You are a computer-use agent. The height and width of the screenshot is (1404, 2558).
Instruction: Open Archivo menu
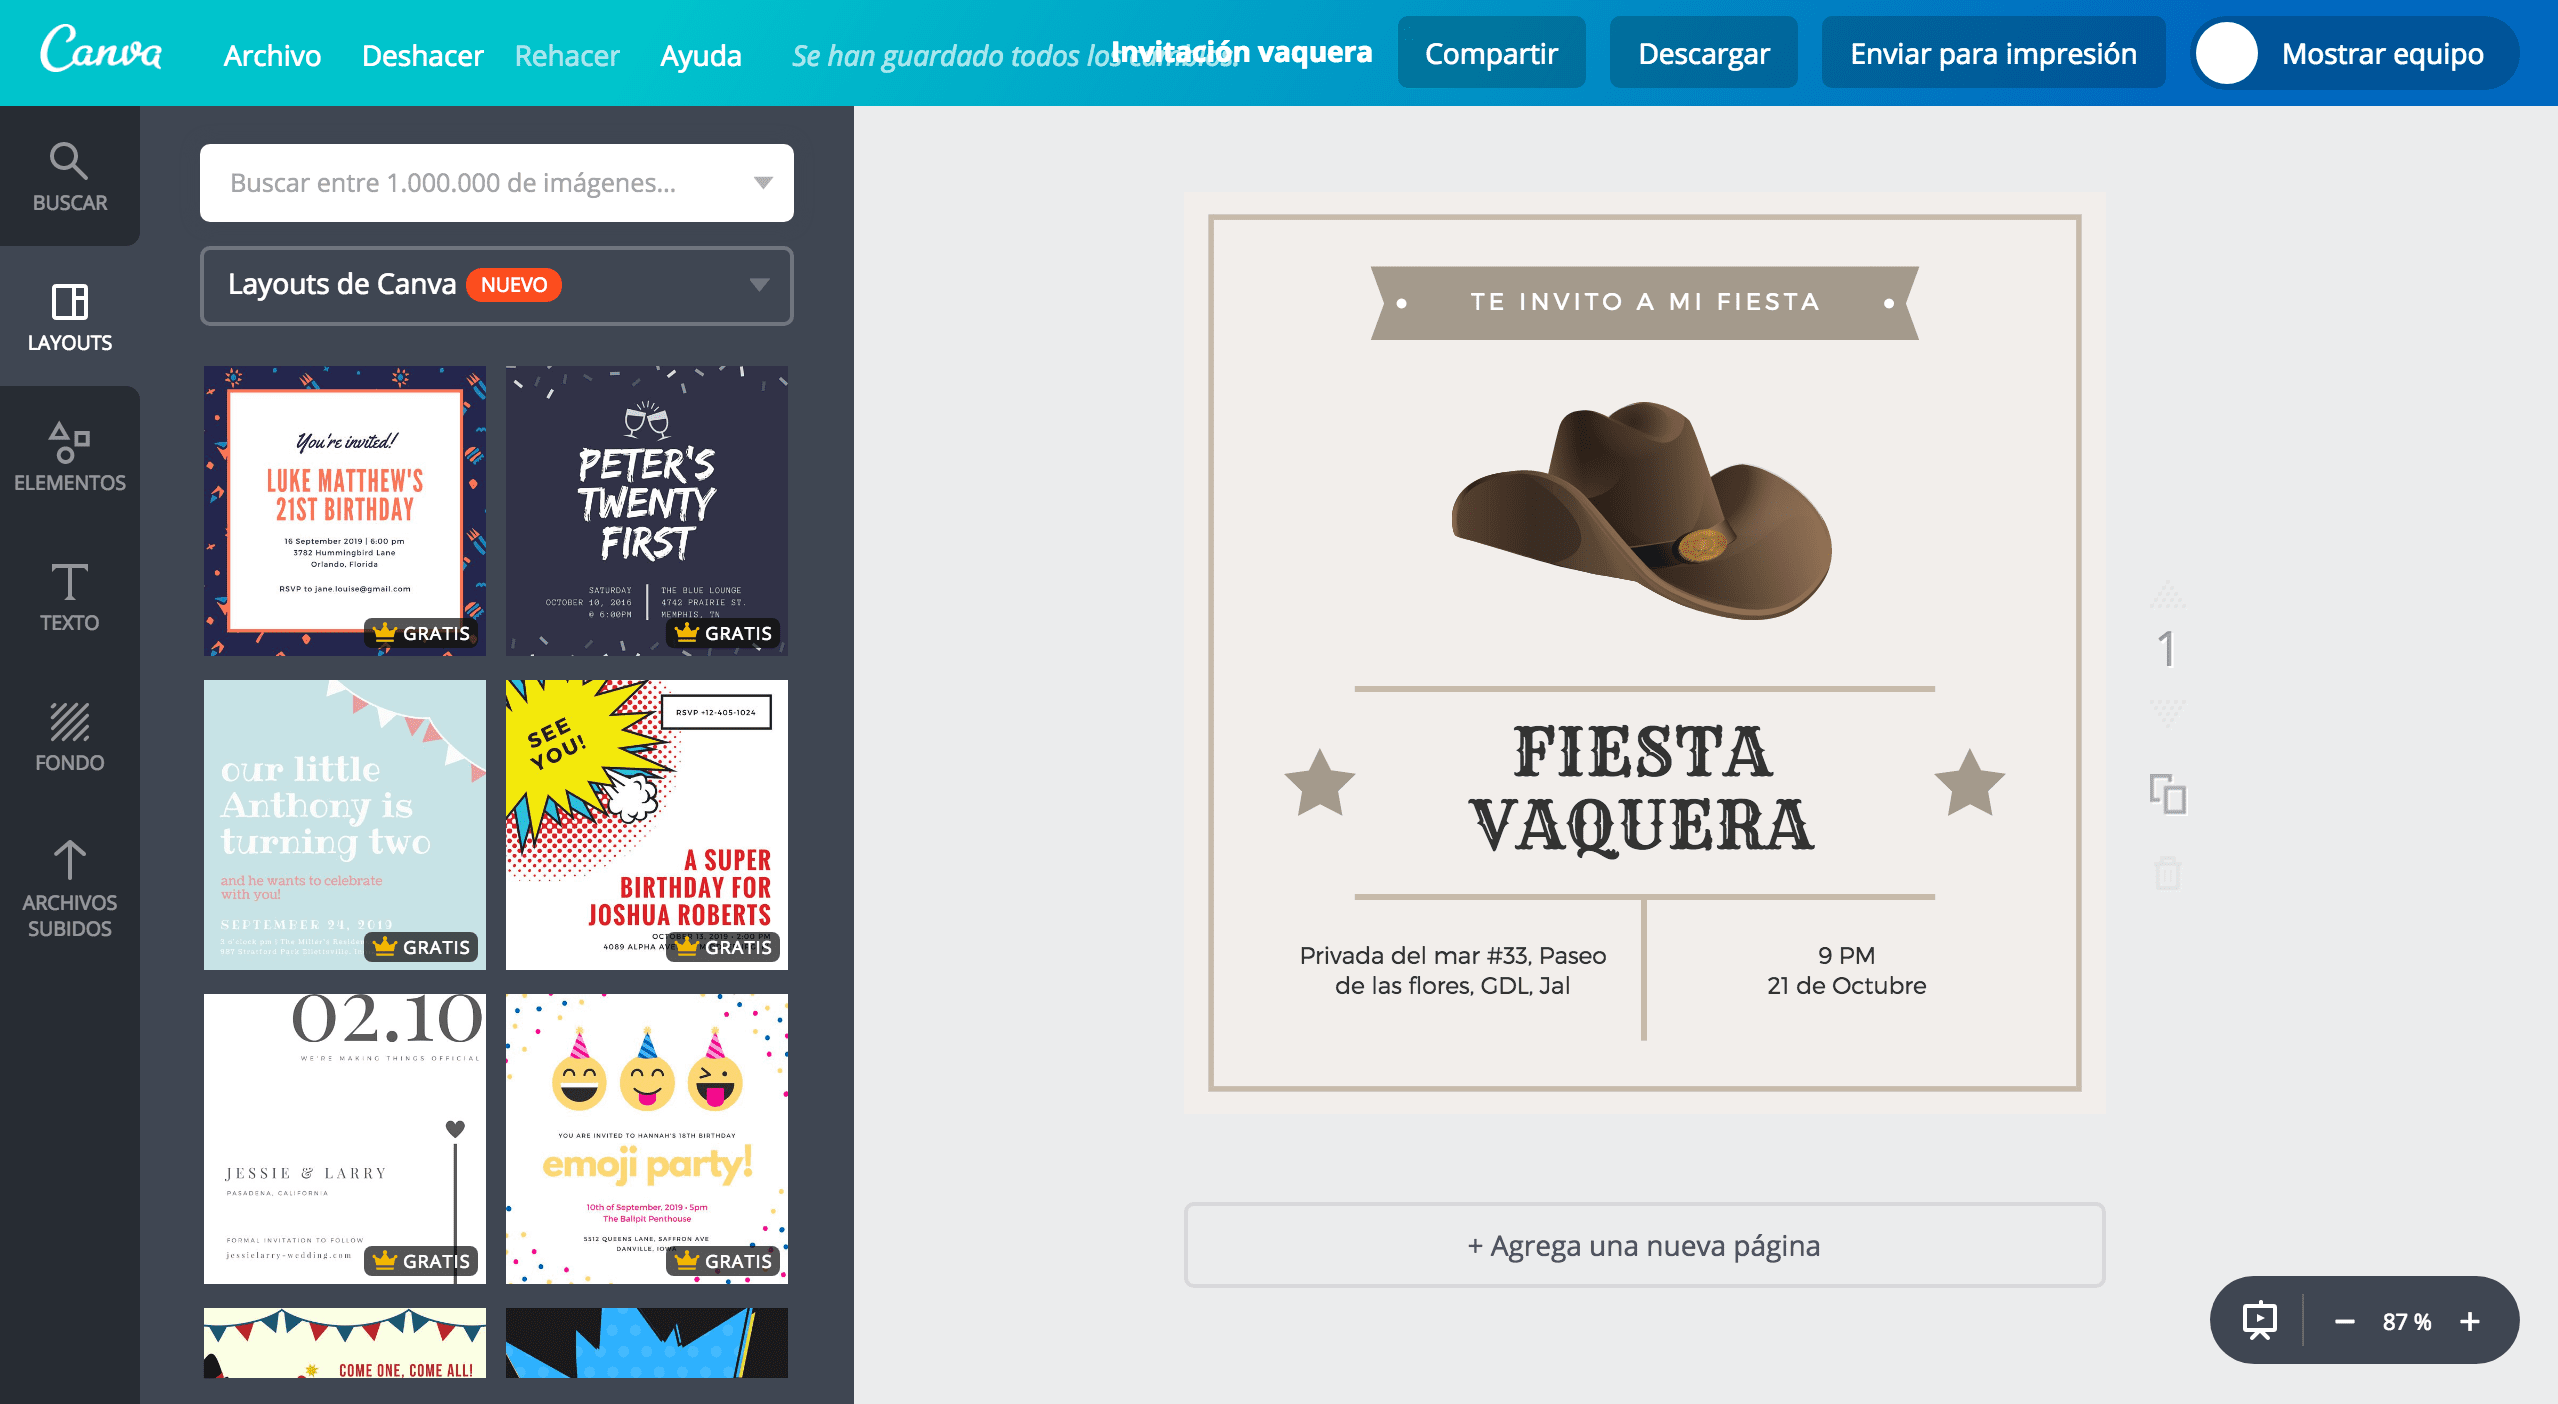(x=272, y=55)
